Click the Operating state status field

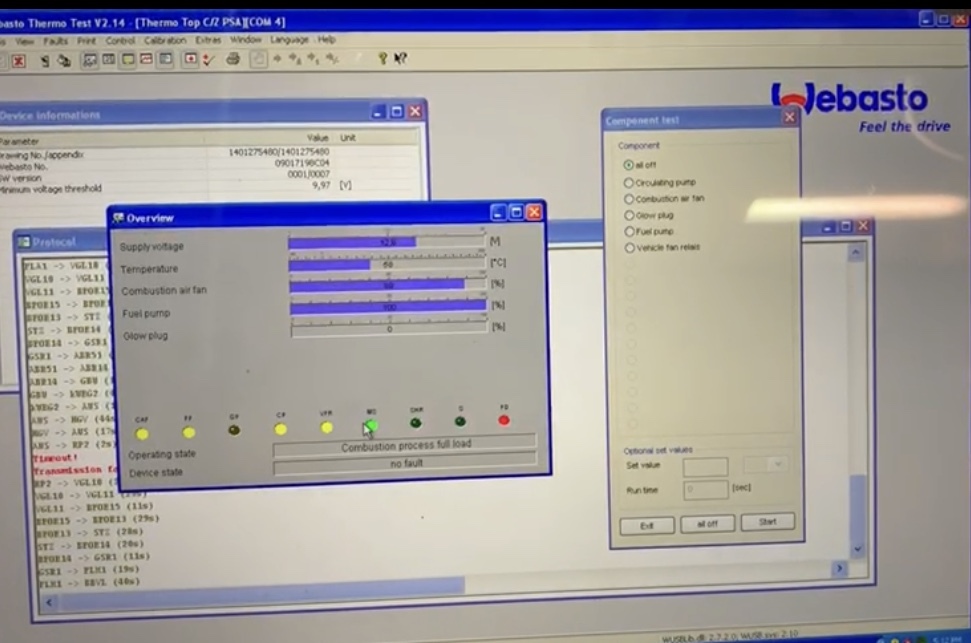point(404,445)
